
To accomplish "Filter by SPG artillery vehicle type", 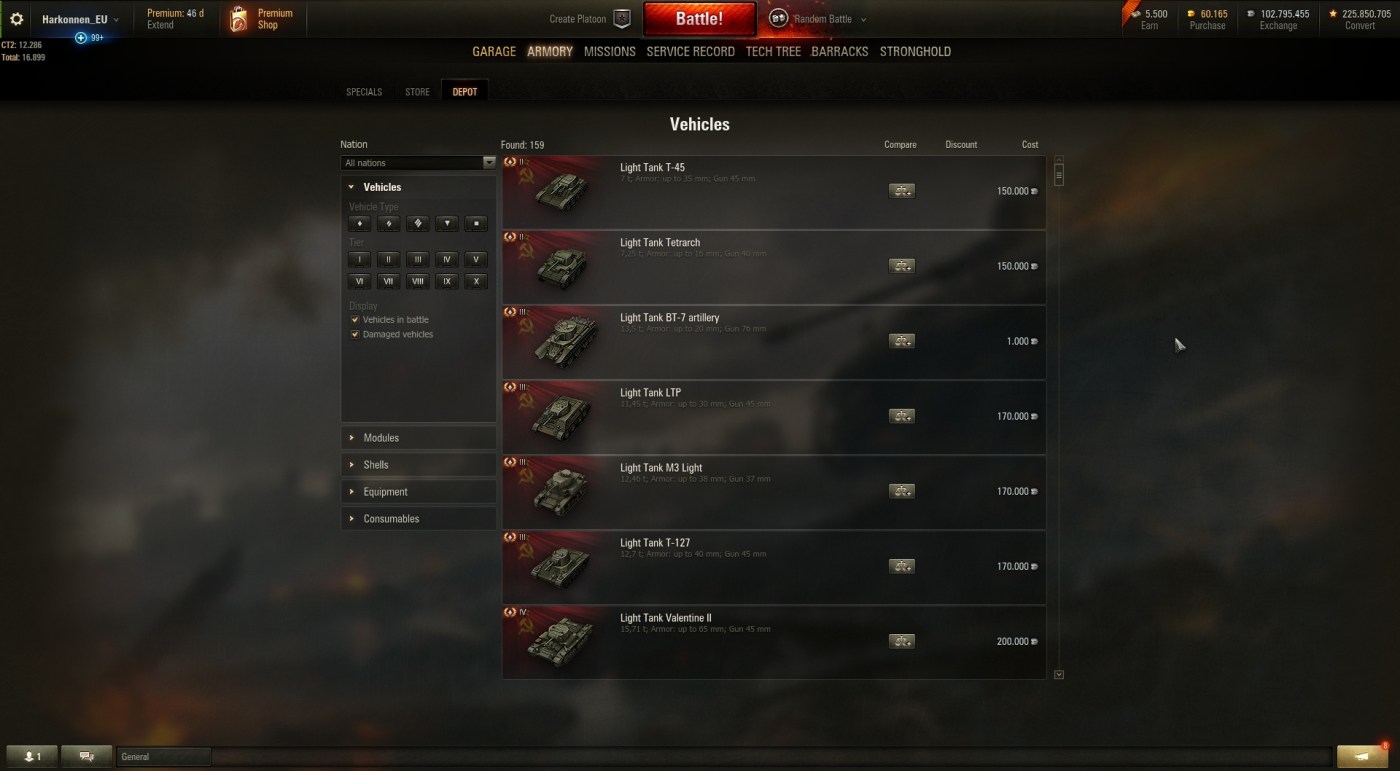I will click(x=477, y=223).
